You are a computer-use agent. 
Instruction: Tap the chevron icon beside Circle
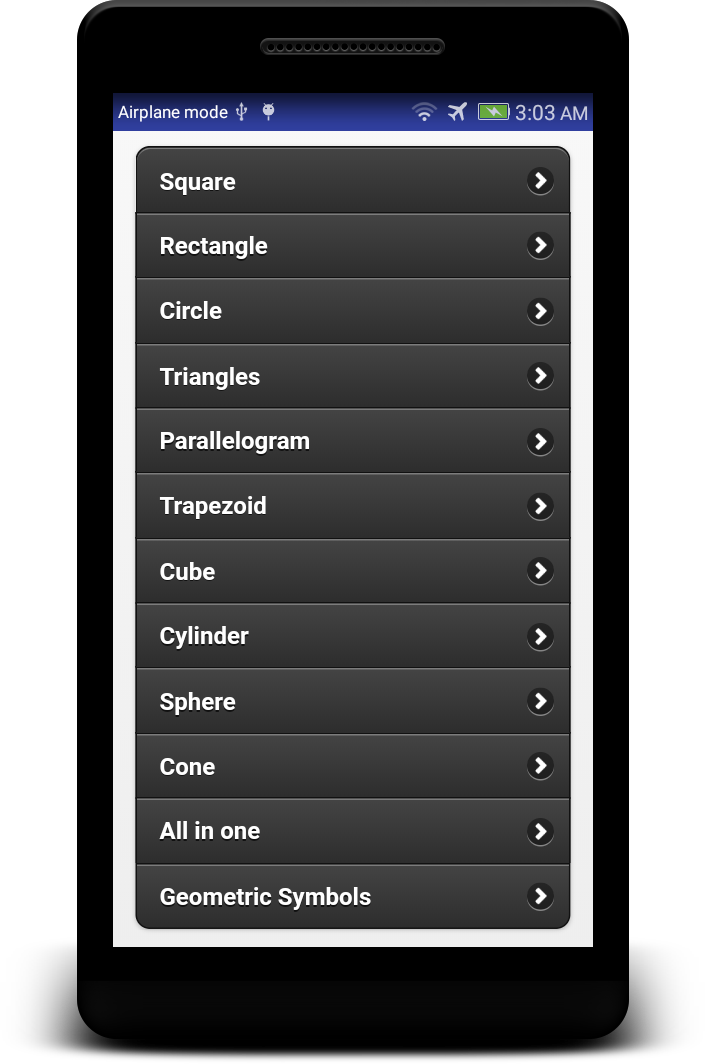click(540, 311)
